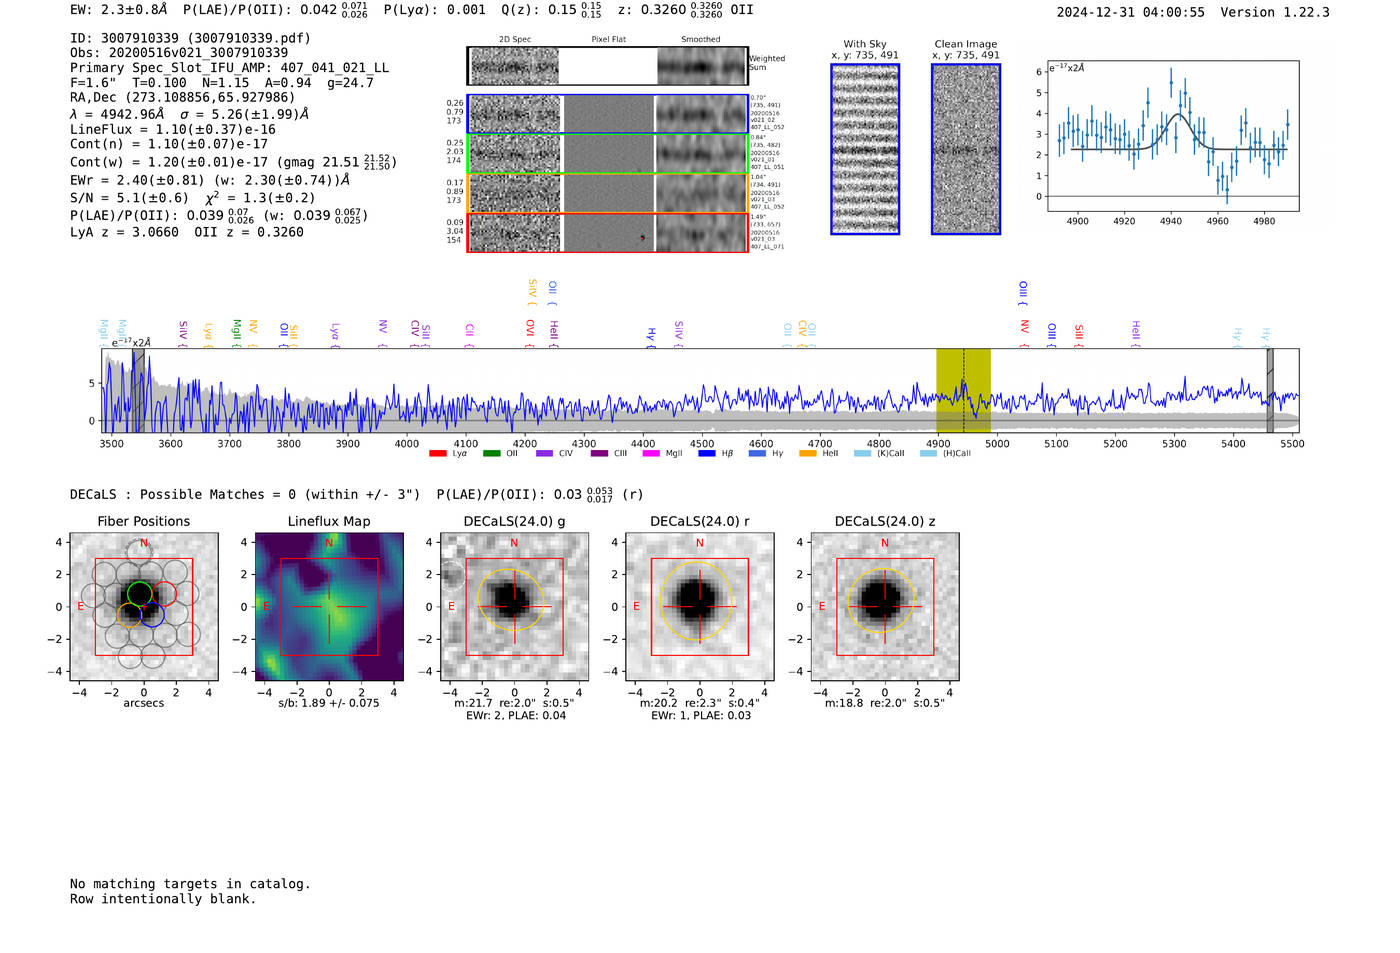Viewport: 1400px width, 953px height.
Task: Click the blue fiber circle in Fiber Positions
Action: 153,616
